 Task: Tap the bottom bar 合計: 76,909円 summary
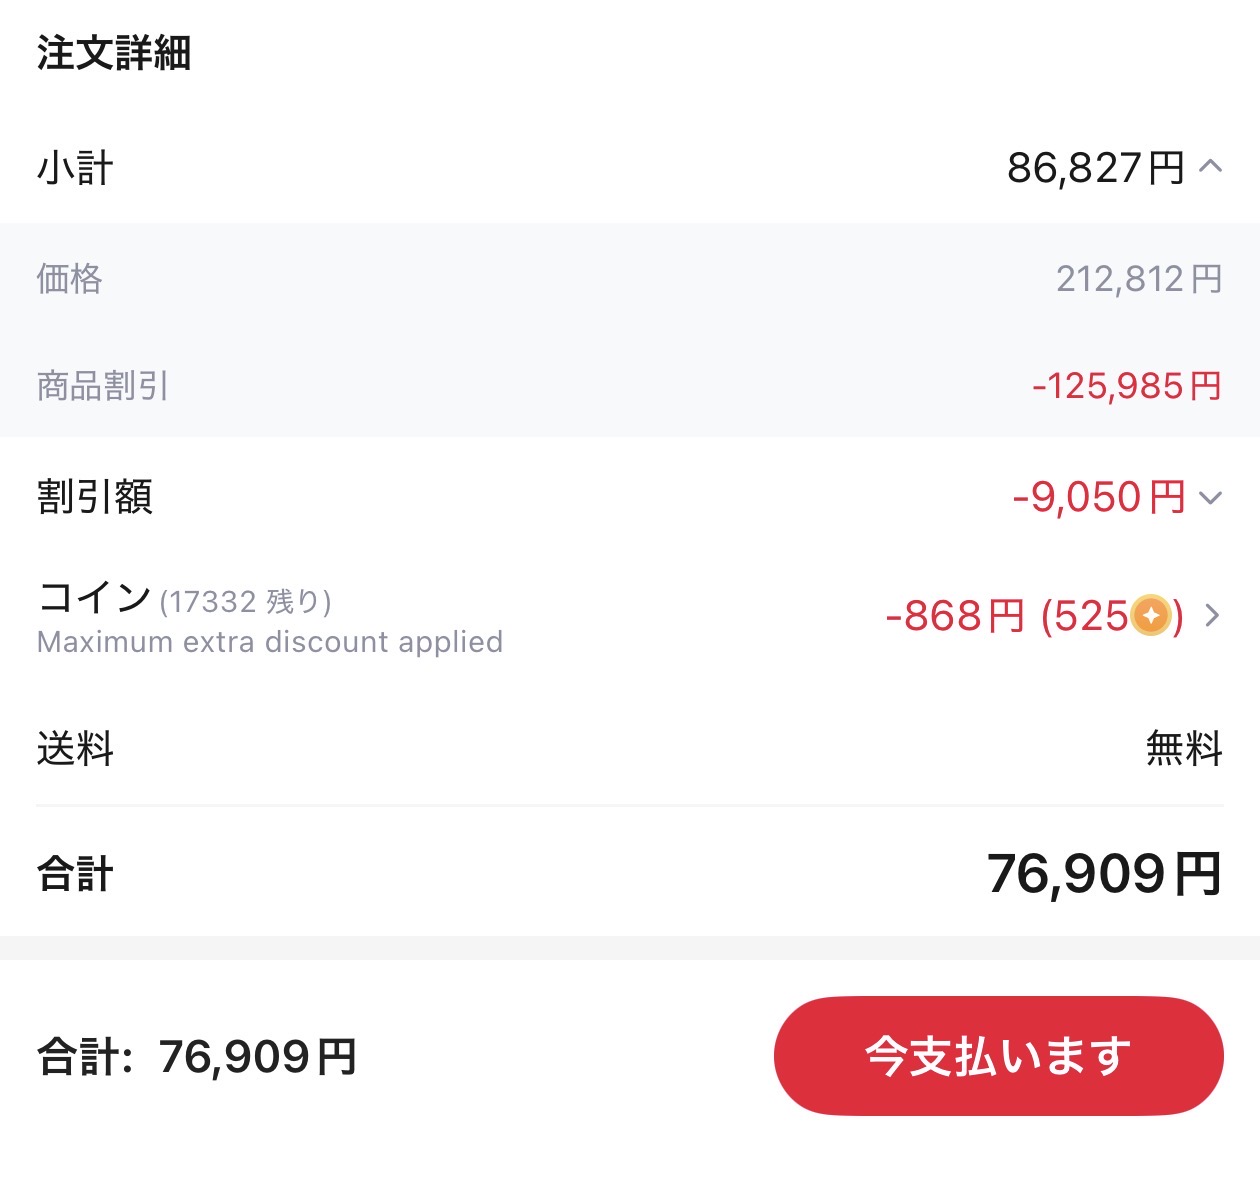click(197, 1056)
